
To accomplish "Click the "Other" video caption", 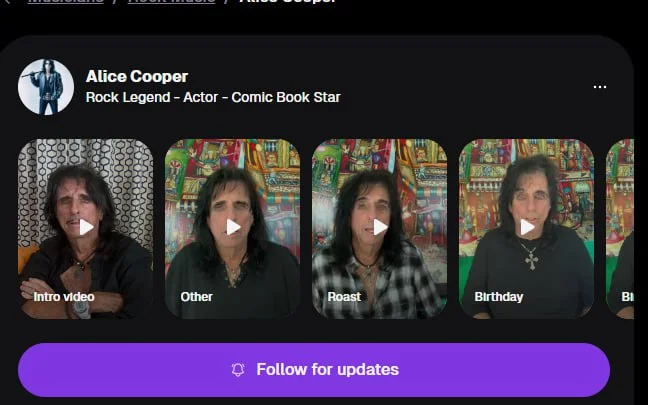I will 197,296.
